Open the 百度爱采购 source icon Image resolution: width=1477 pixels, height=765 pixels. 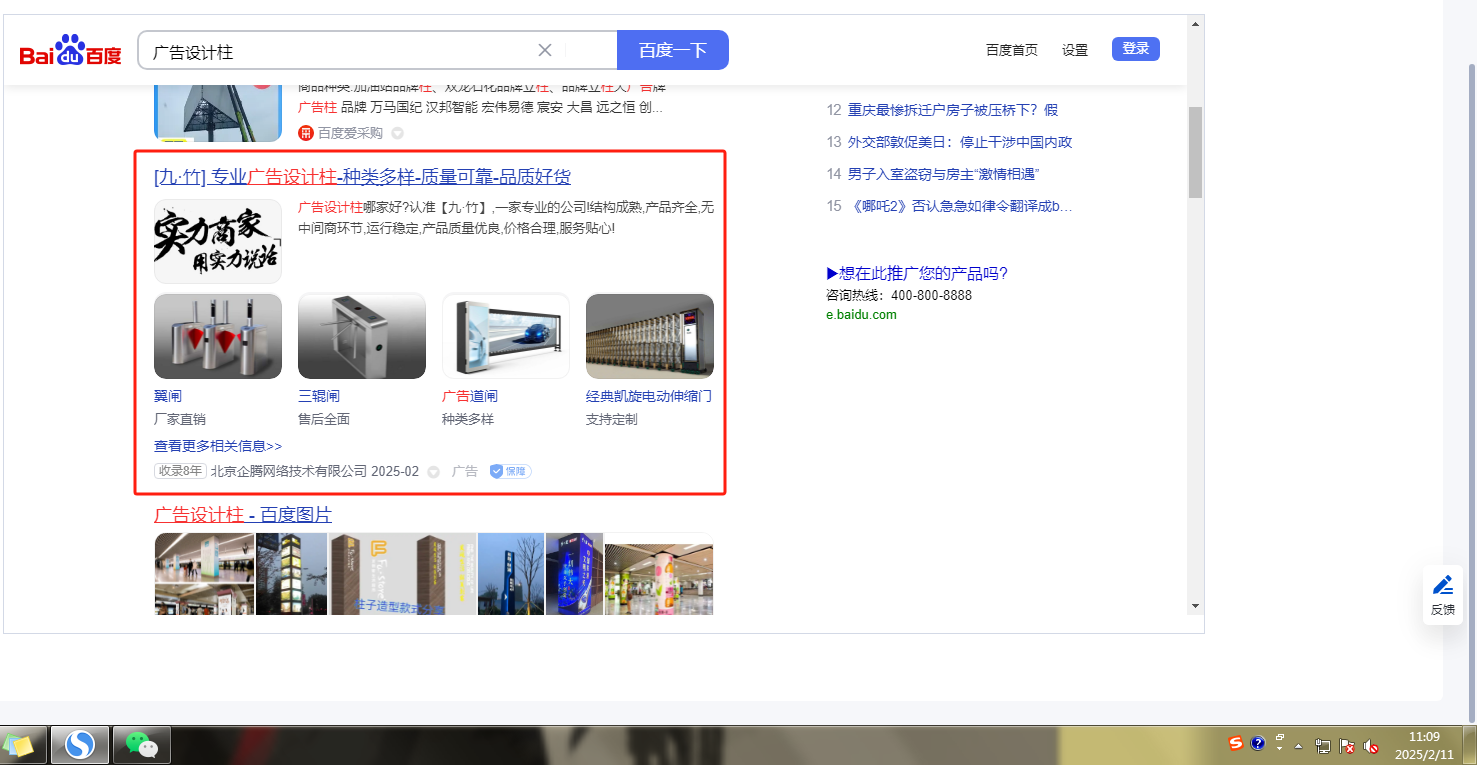click(x=306, y=133)
